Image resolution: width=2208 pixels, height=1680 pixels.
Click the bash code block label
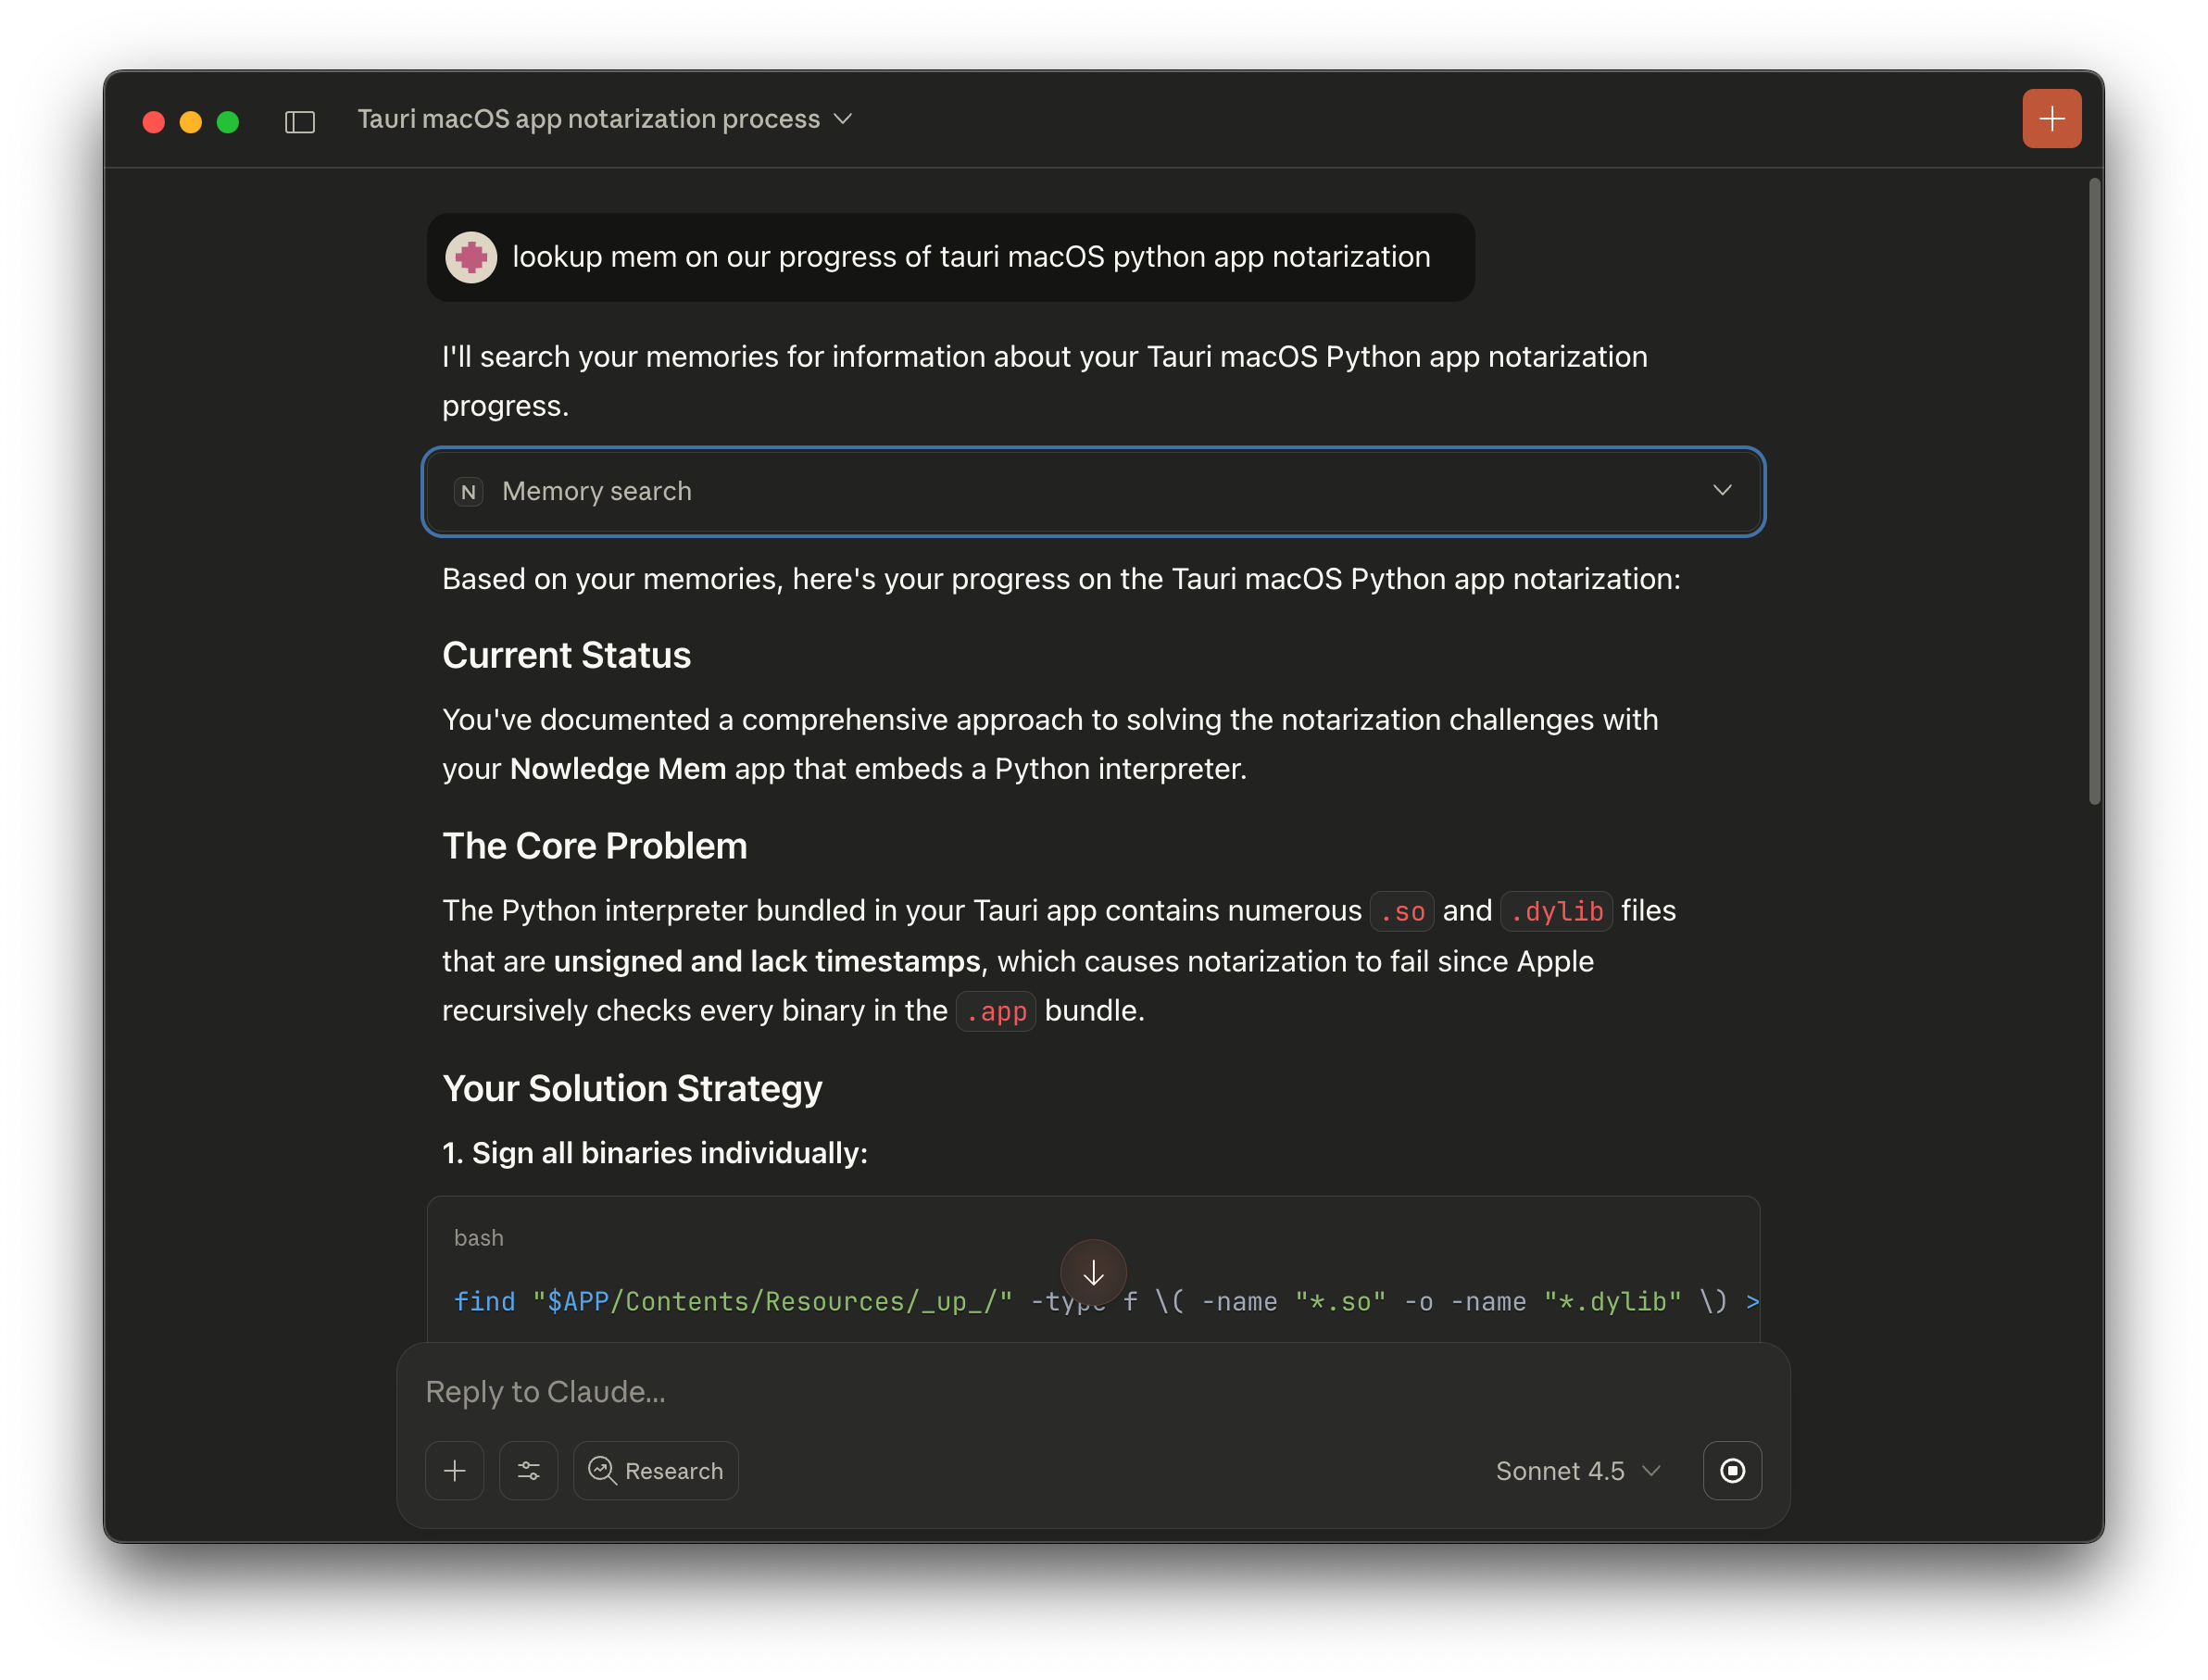coord(479,1238)
